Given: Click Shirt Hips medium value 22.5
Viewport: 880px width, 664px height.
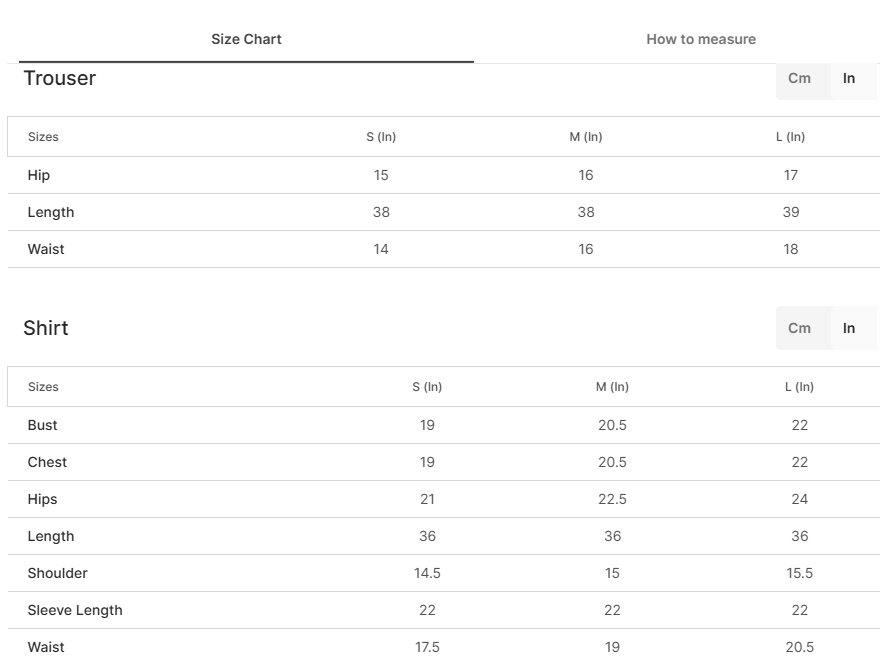Looking at the screenshot, I should (x=612, y=499).
